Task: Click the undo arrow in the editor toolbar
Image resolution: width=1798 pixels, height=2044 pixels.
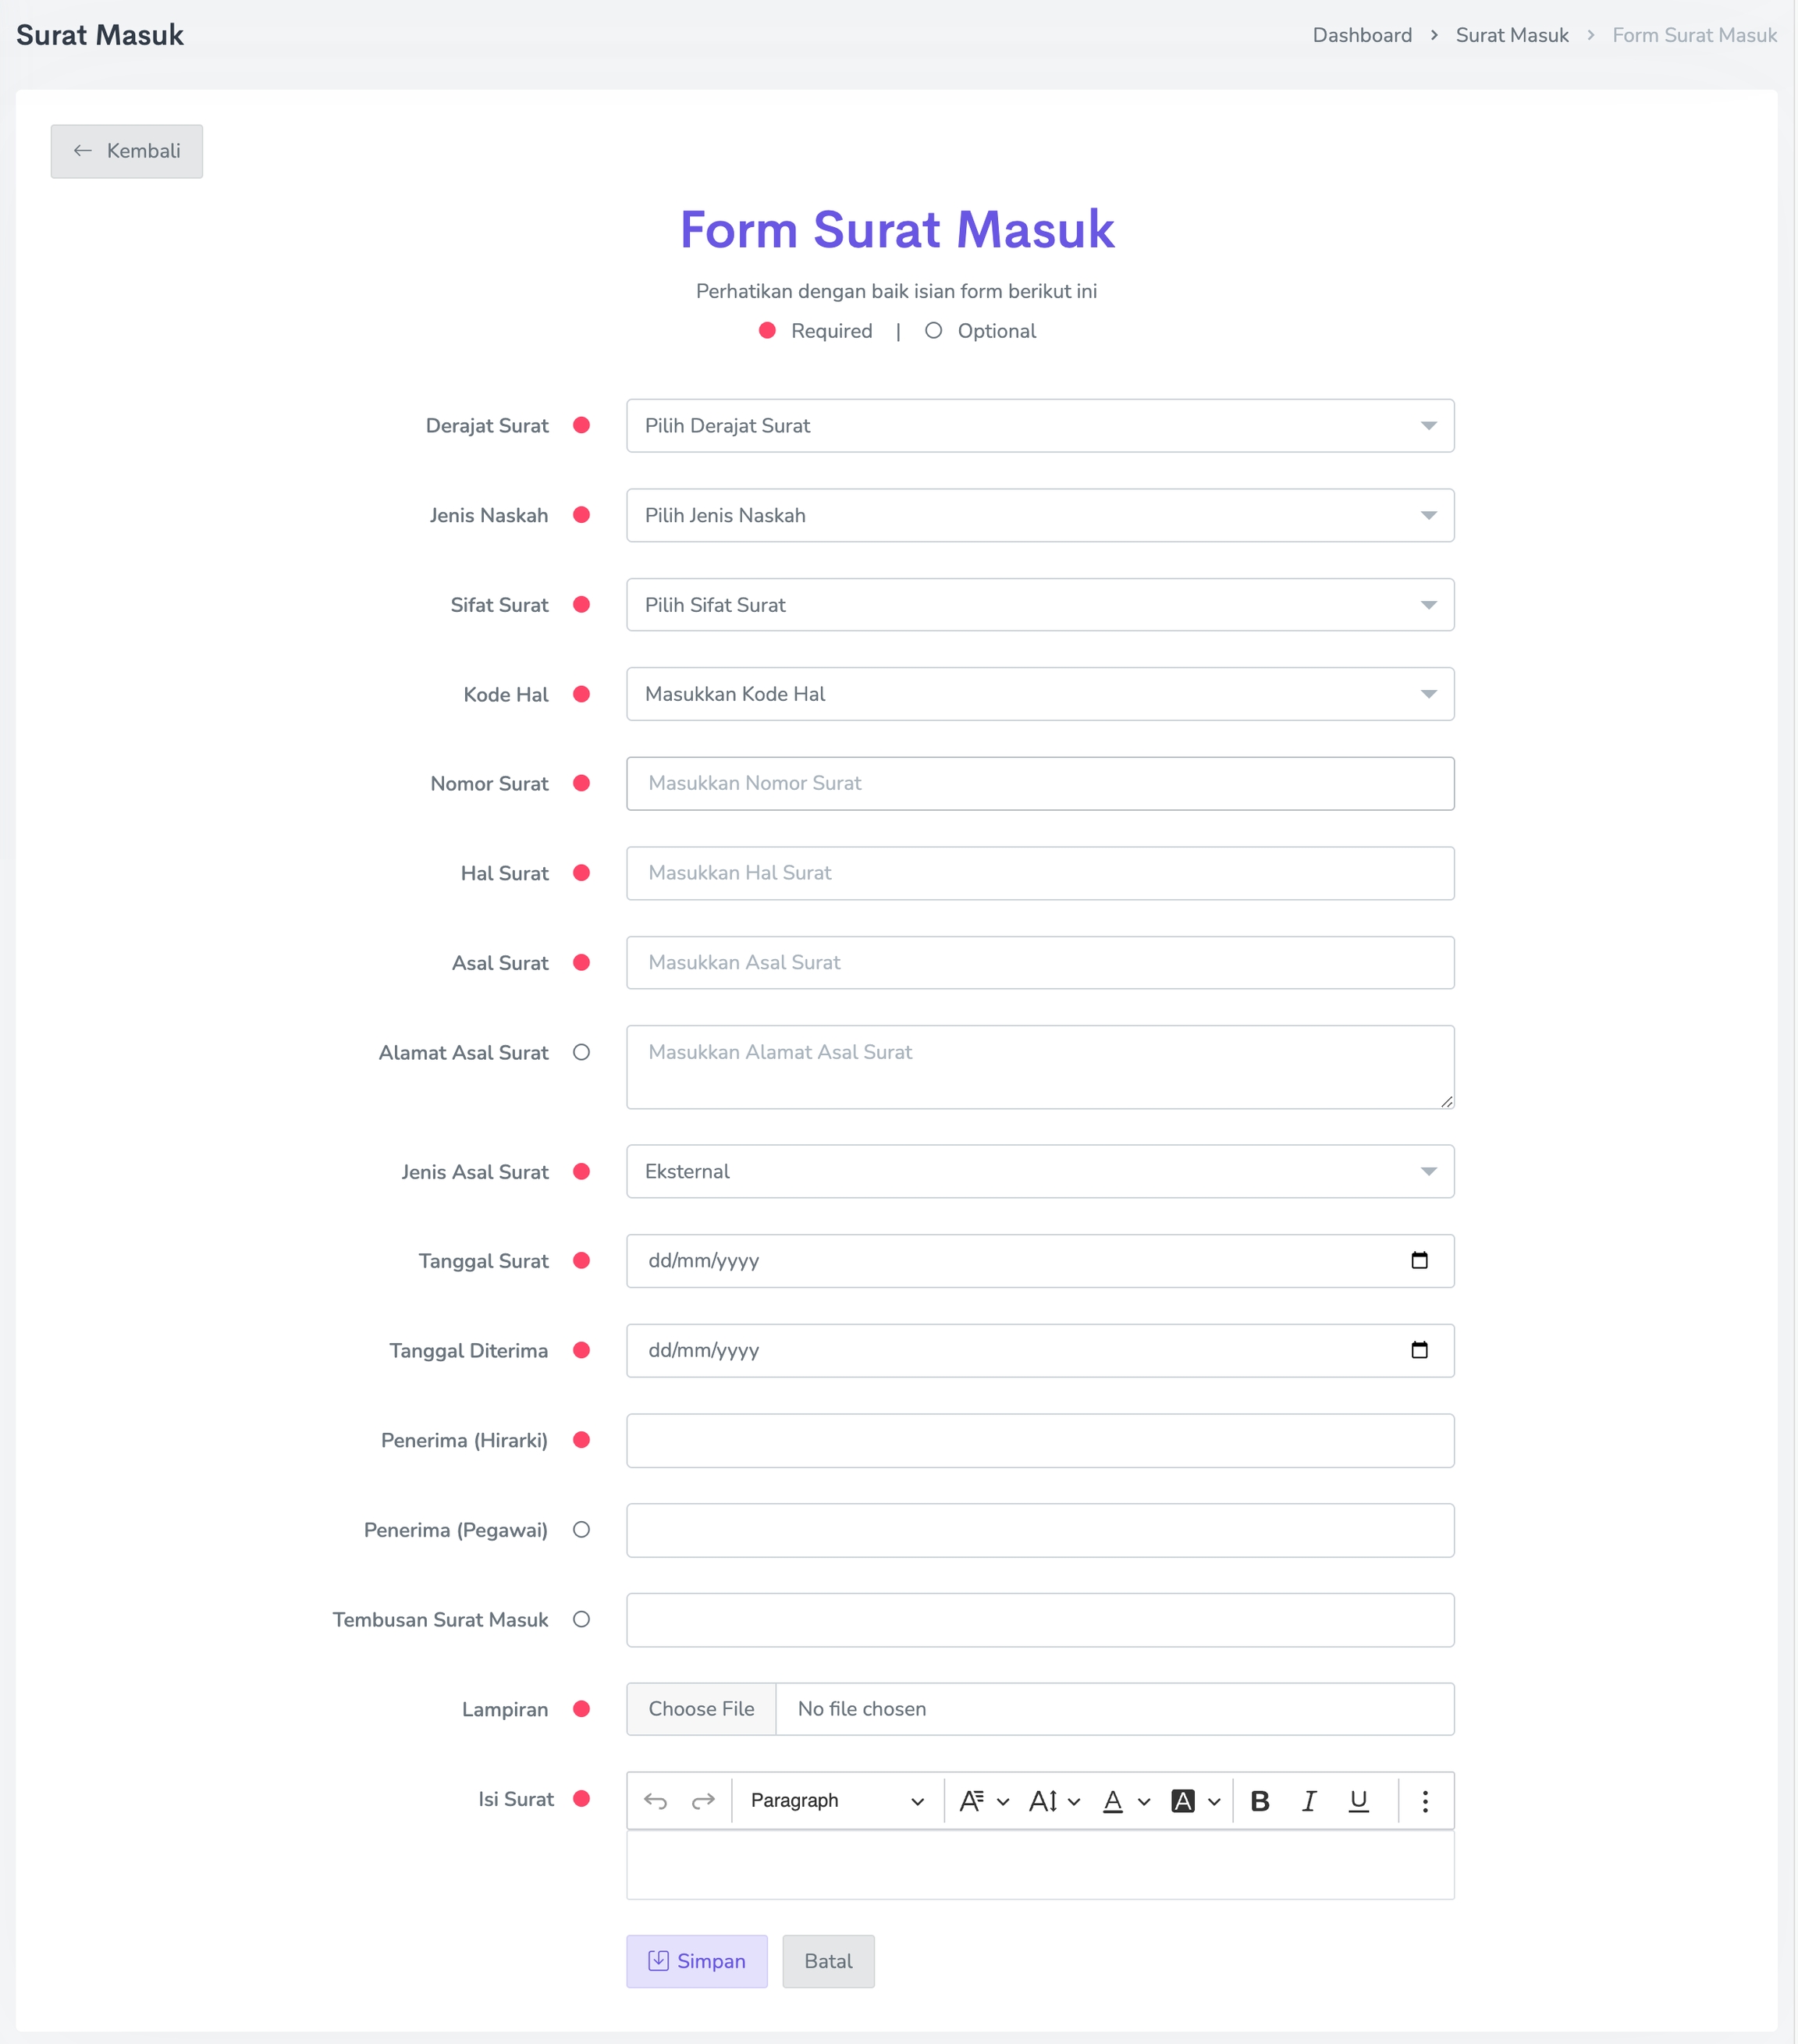Action: [x=655, y=1801]
